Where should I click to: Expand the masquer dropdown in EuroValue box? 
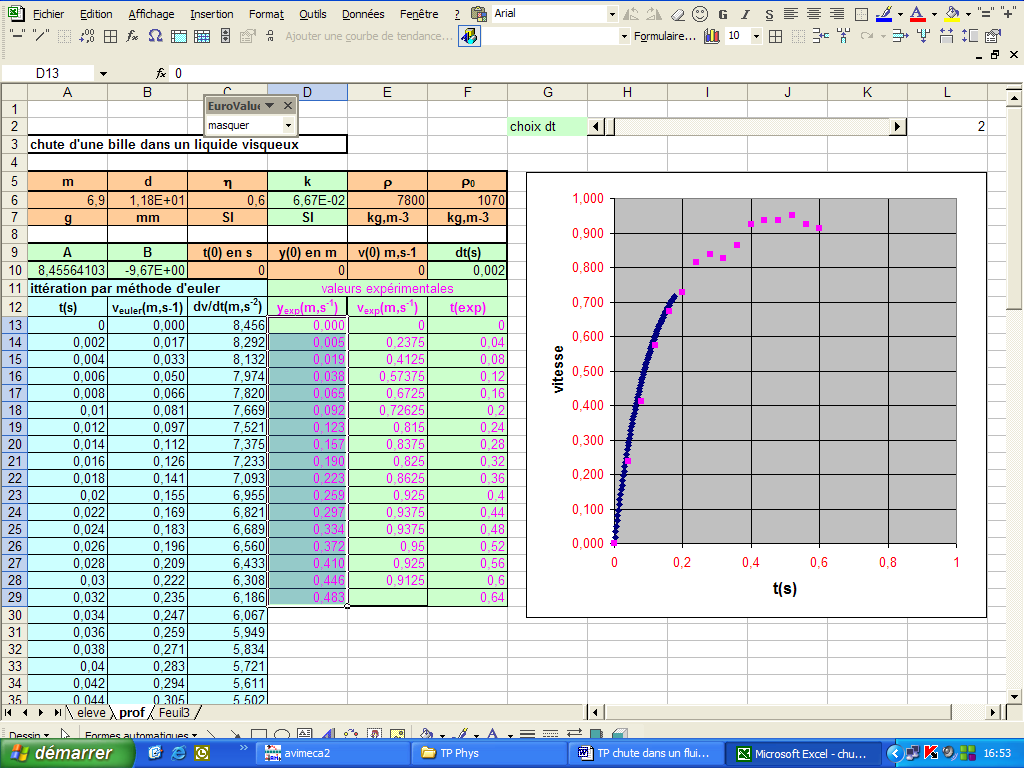(x=288, y=125)
